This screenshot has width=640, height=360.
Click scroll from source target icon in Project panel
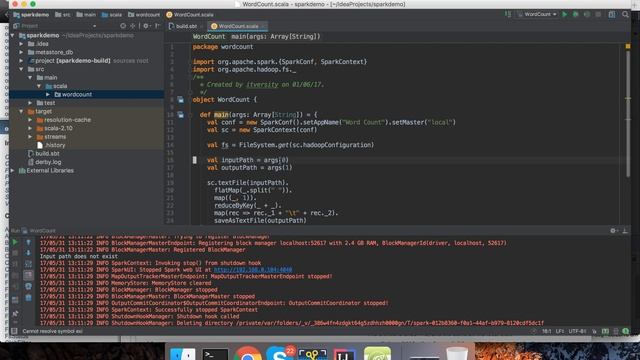point(123,26)
